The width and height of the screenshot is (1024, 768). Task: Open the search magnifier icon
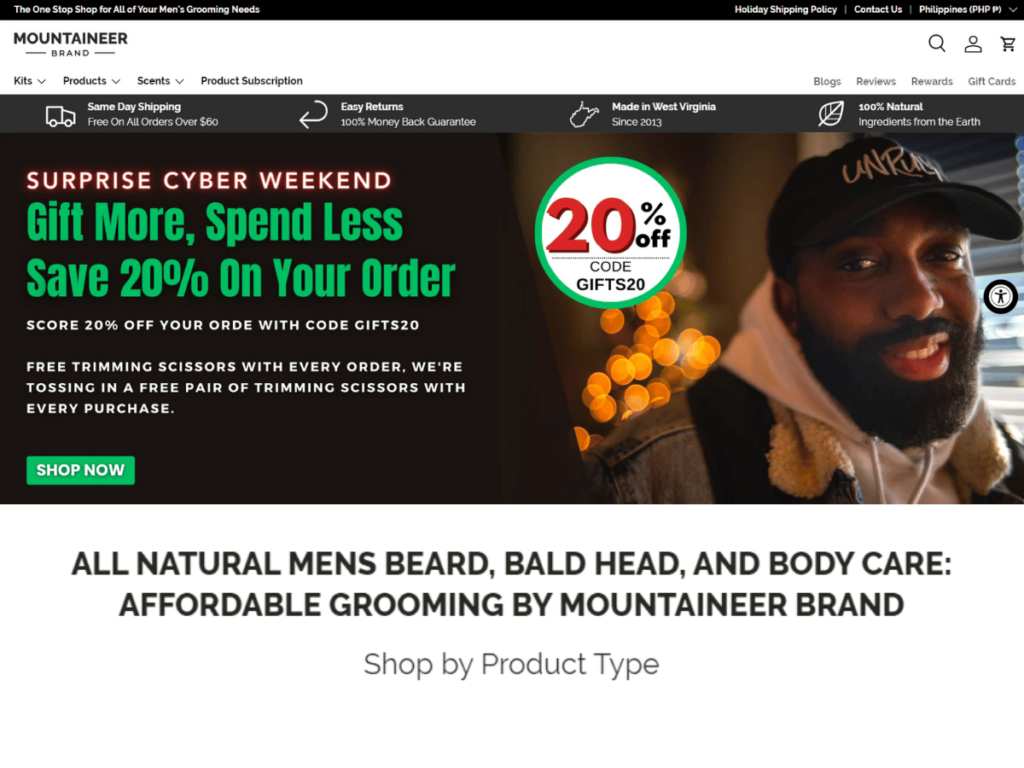[936, 44]
